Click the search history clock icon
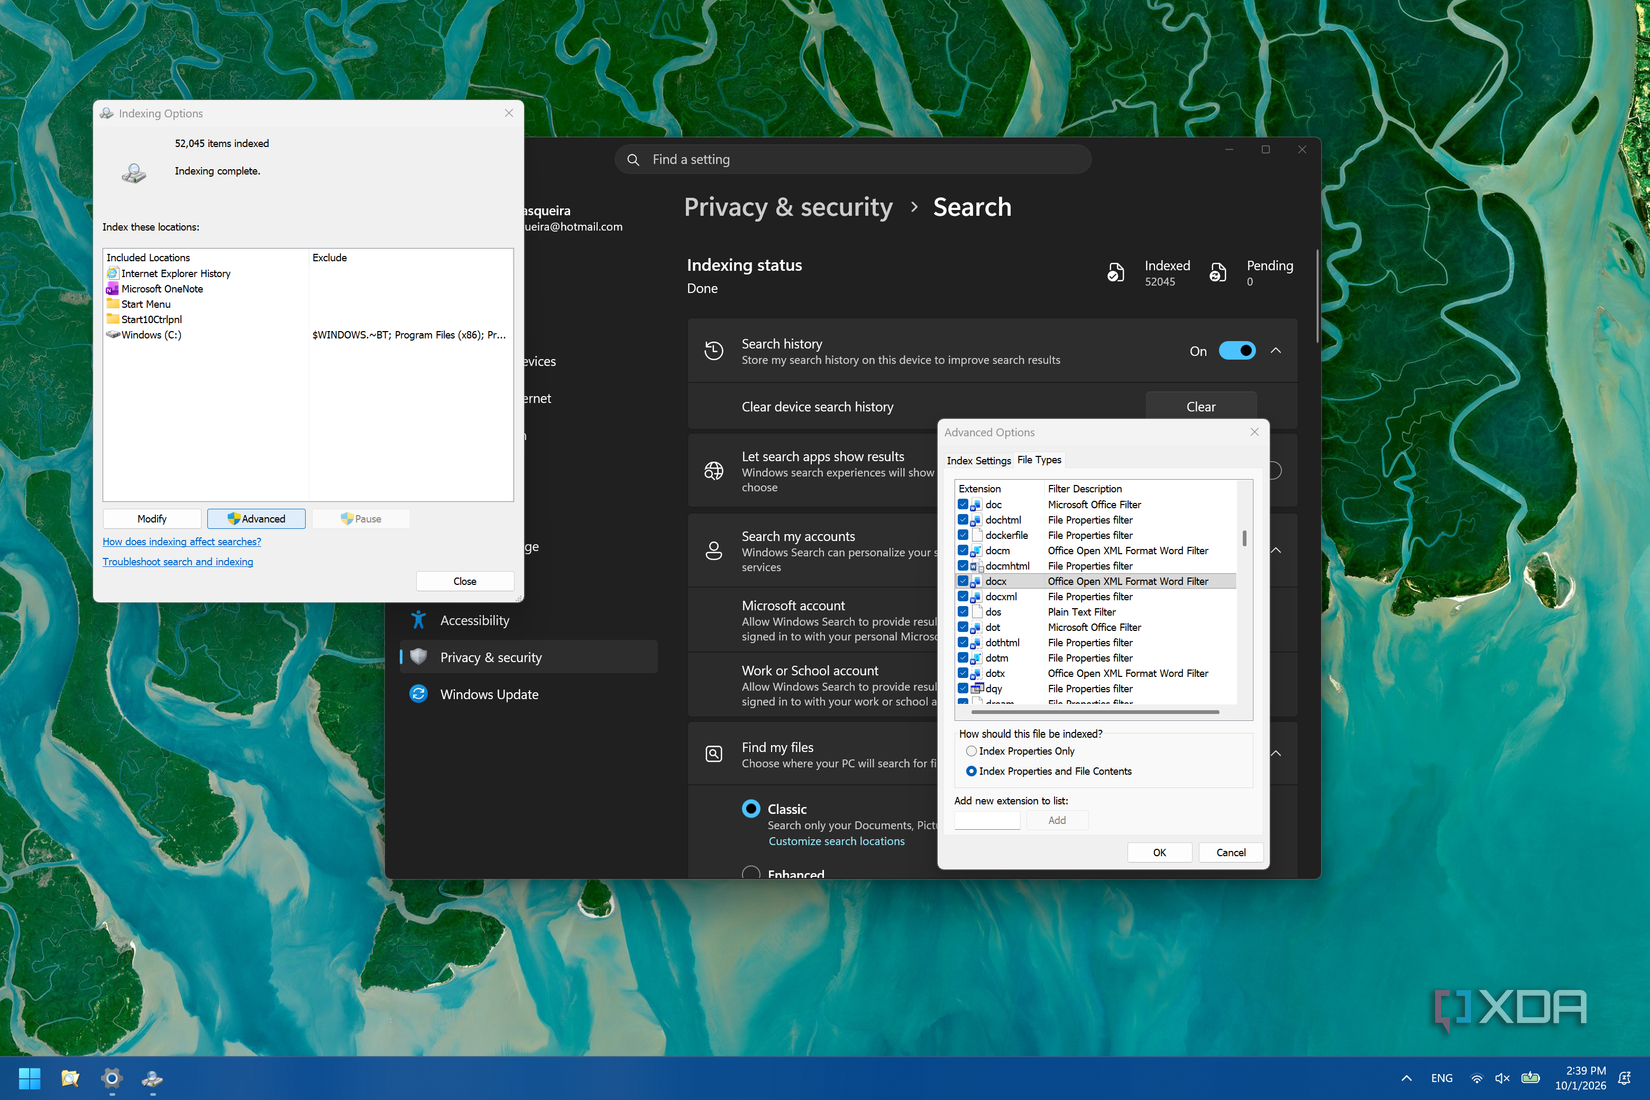Image resolution: width=1650 pixels, height=1100 pixels. click(x=714, y=351)
